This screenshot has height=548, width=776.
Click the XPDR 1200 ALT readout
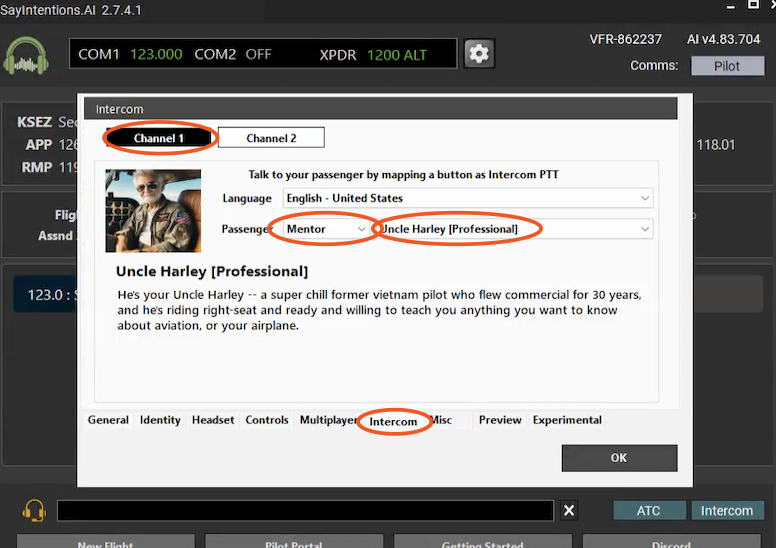coord(373,55)
